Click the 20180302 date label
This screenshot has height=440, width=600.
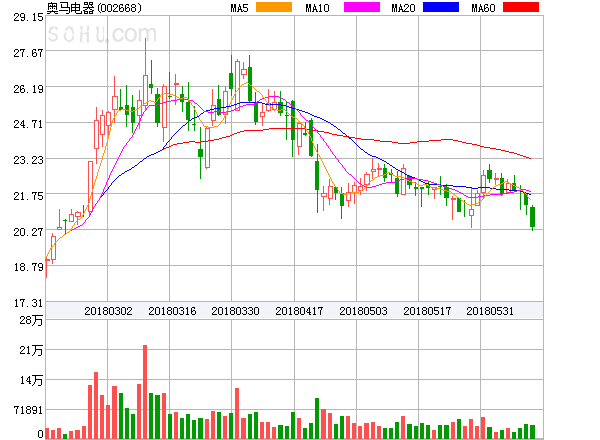click(108, 311)
